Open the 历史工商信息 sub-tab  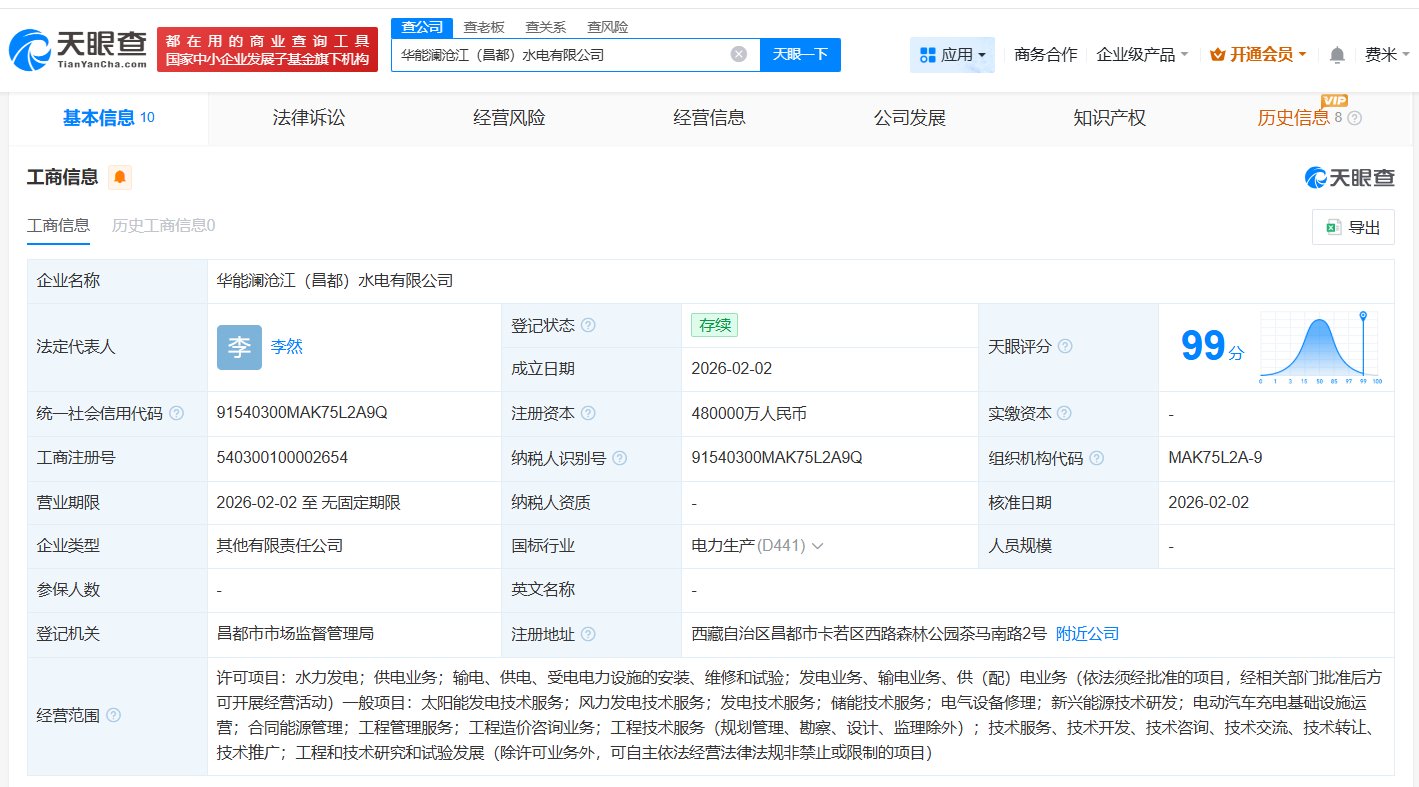tap(163, 226)
